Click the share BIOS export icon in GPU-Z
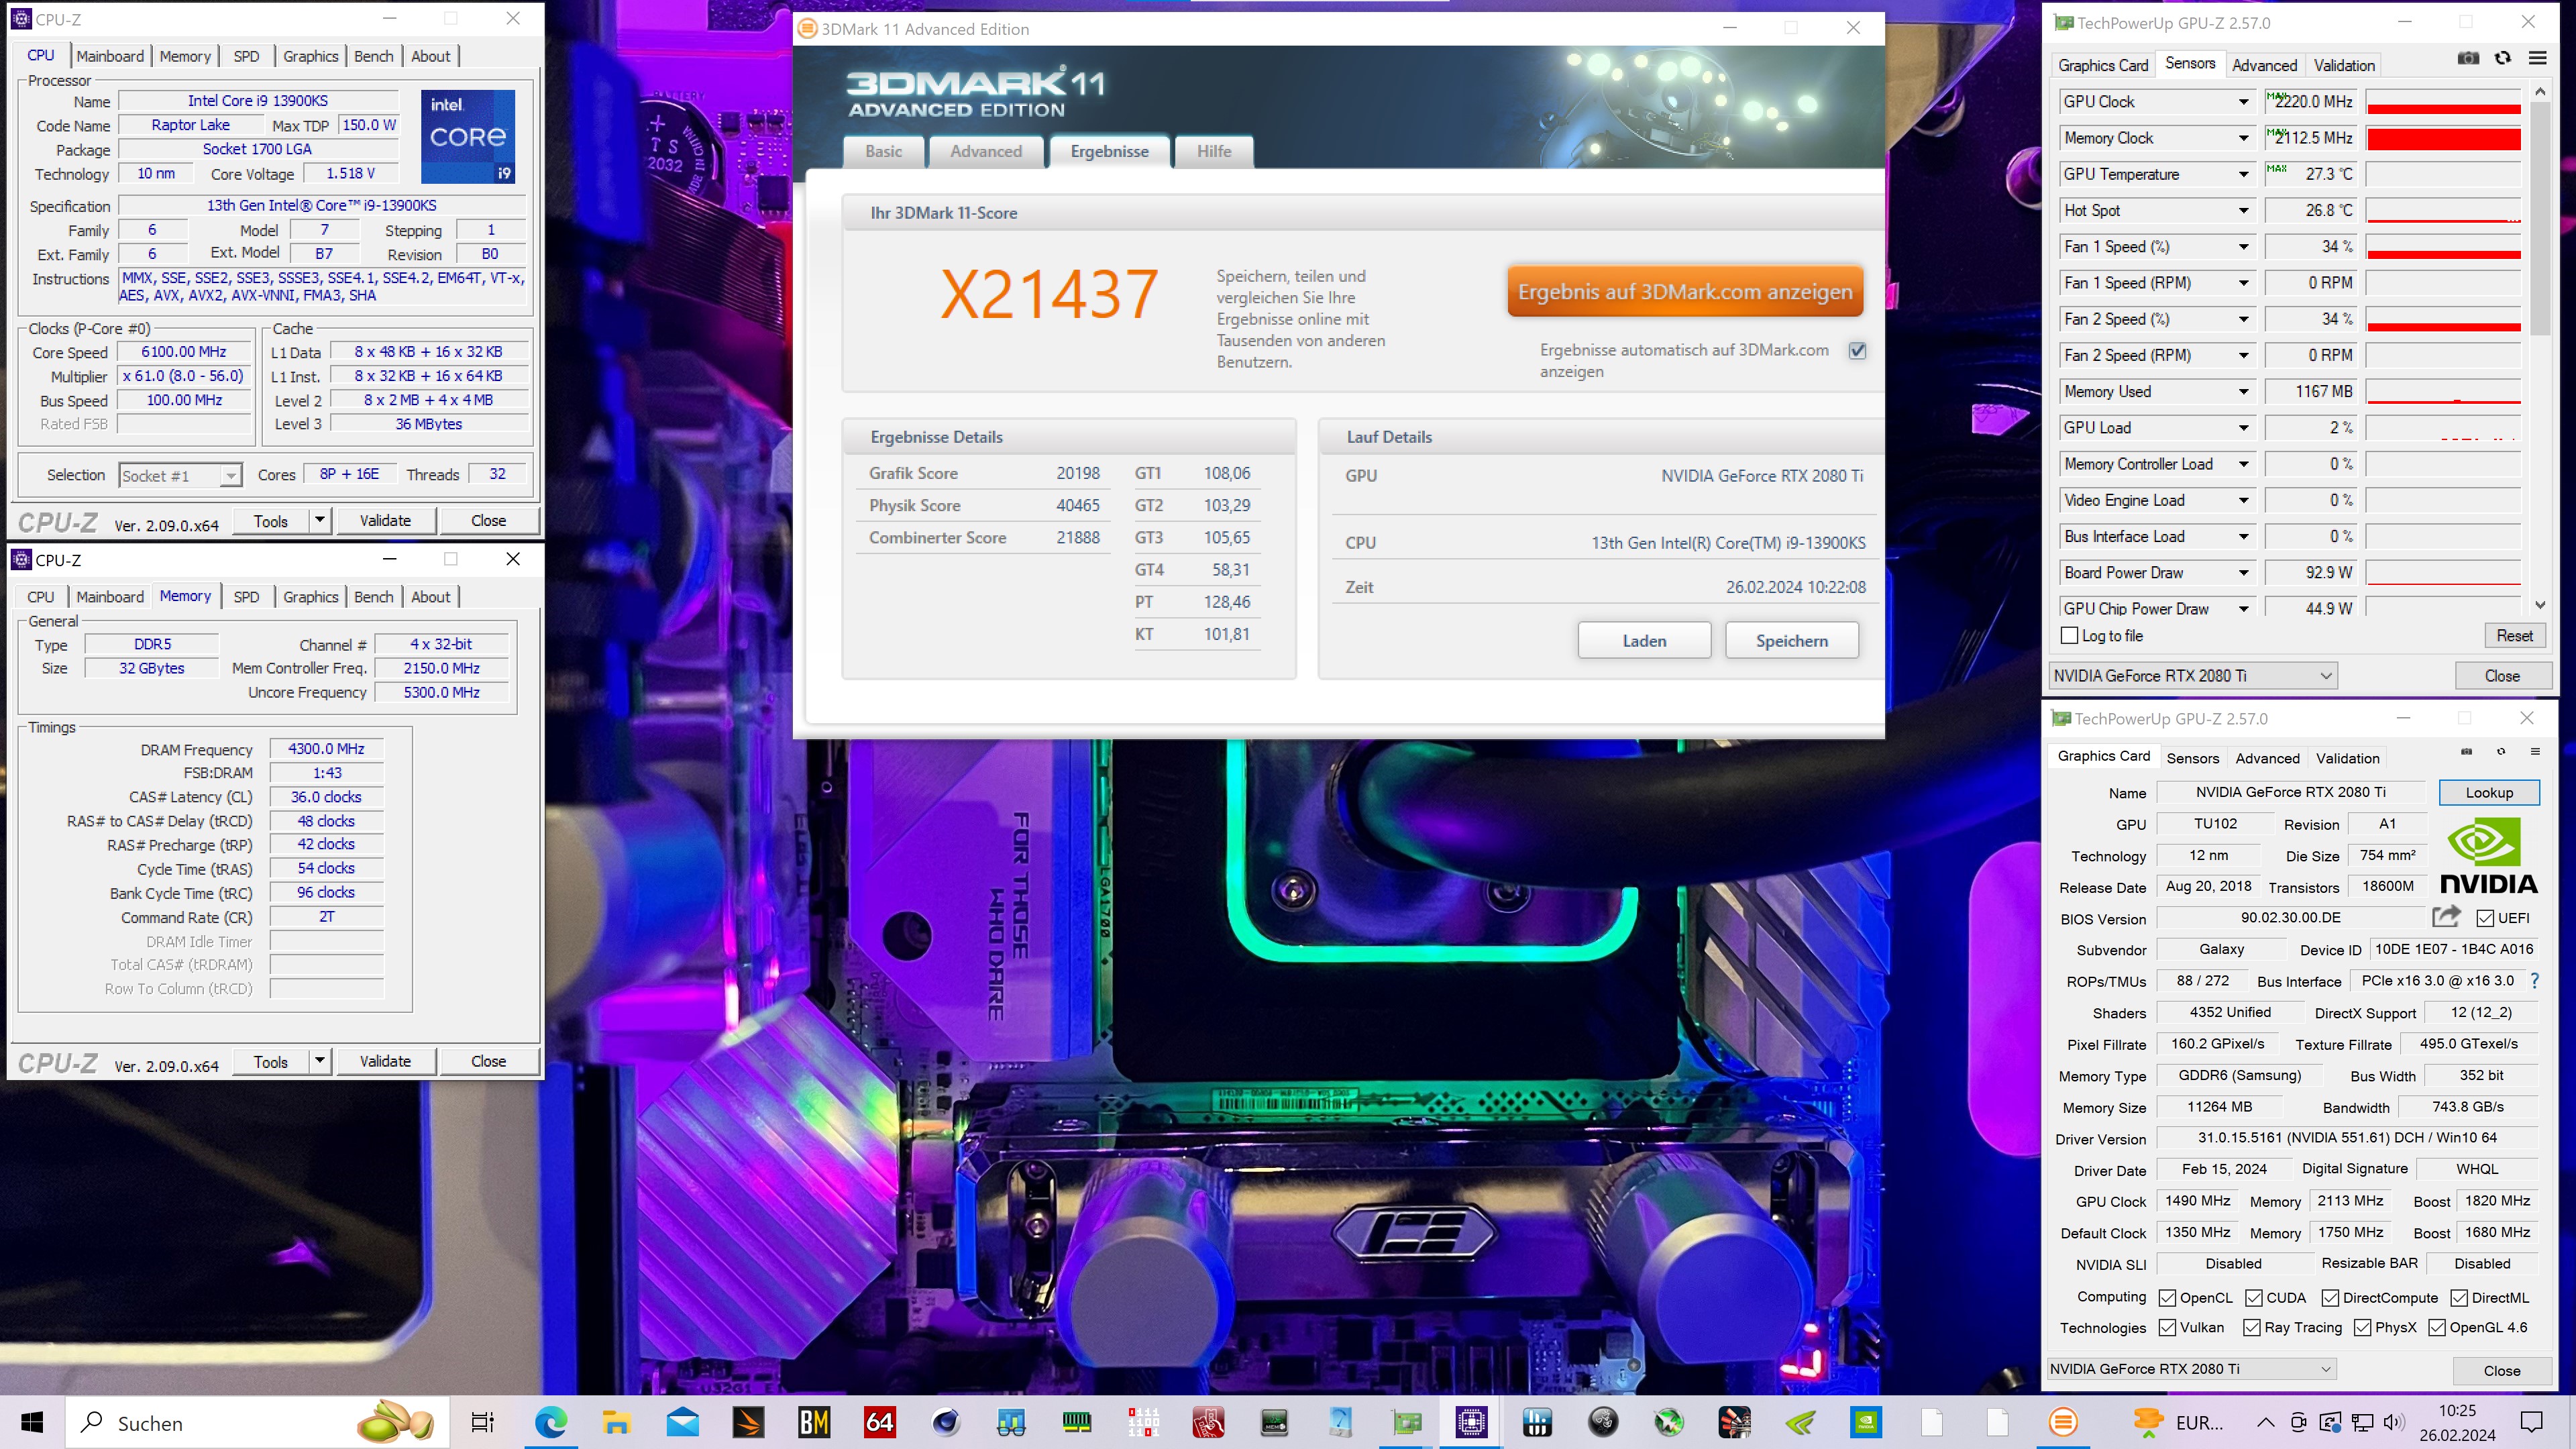This screenshot has width=2576, height=1449. click(x=2446, y=916)
